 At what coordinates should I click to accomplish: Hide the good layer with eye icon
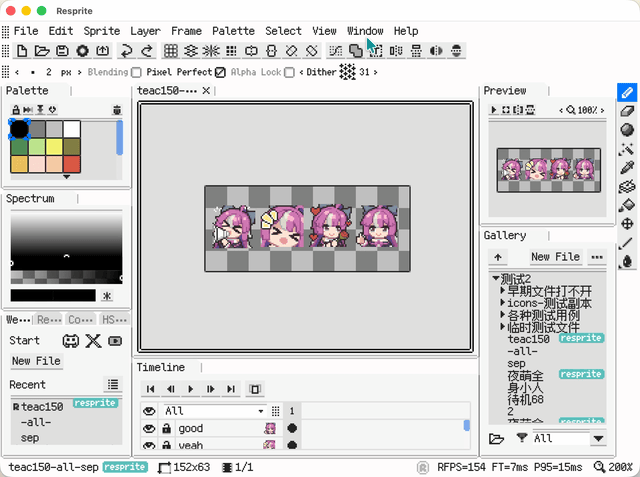click(149, 428)
